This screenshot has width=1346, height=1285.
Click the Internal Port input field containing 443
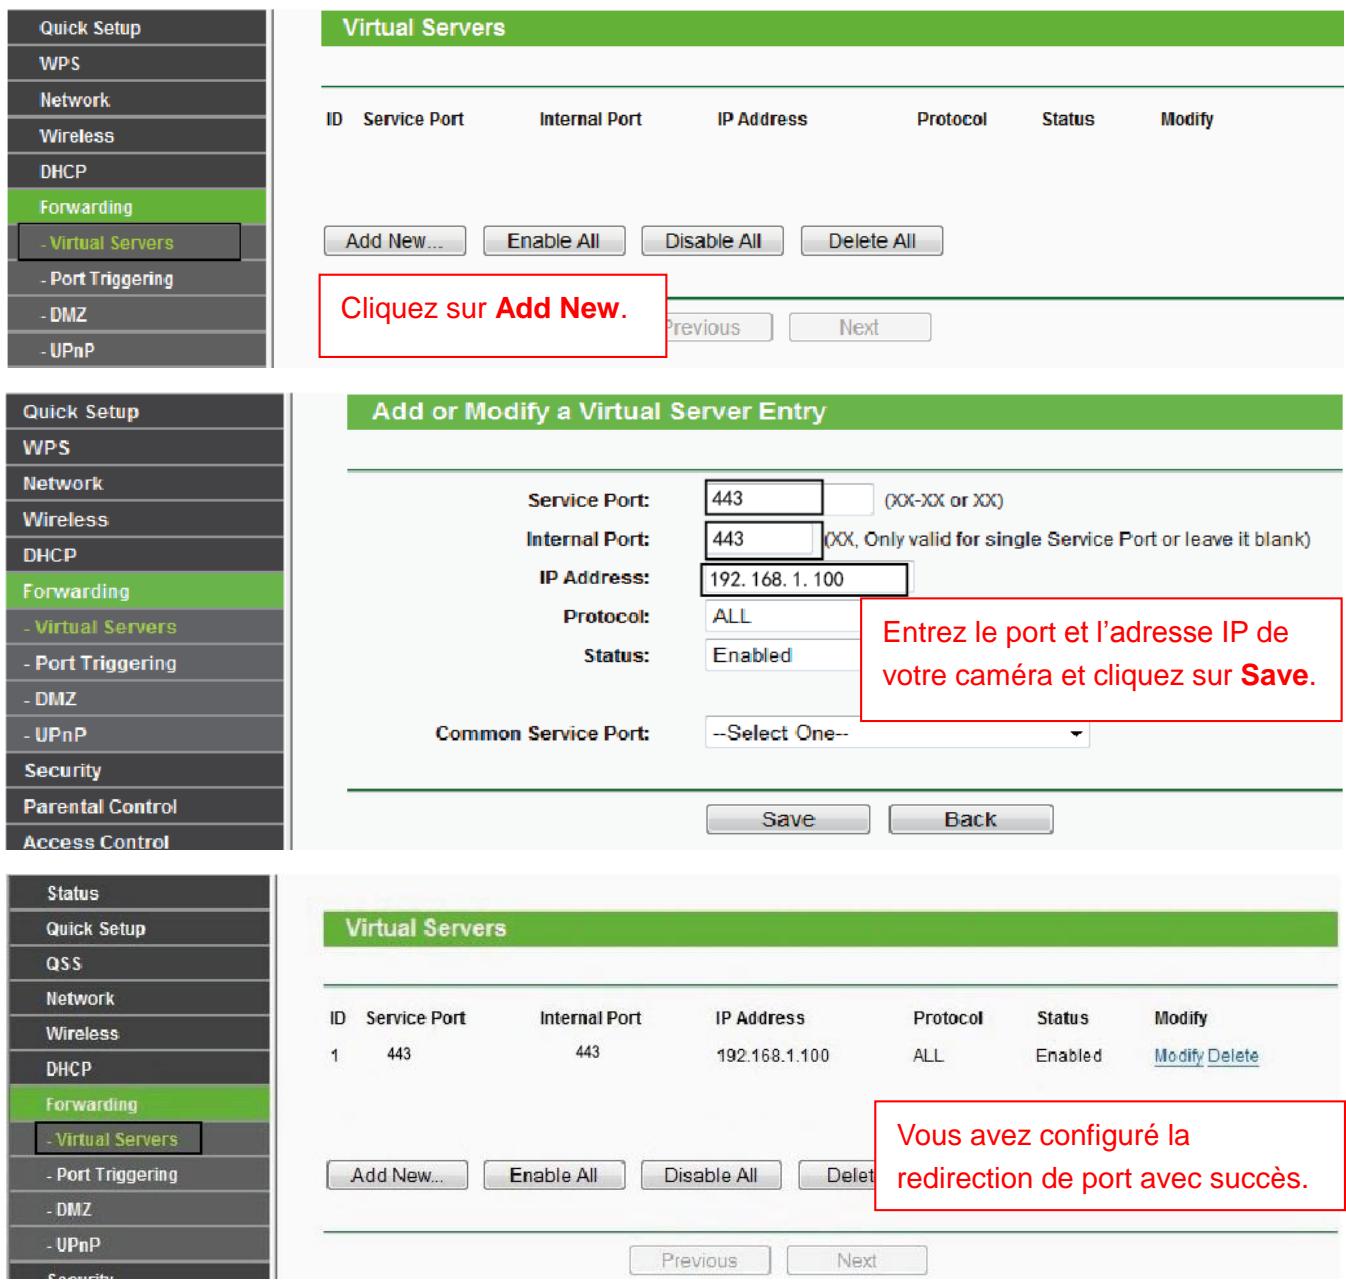click(764, 539)
